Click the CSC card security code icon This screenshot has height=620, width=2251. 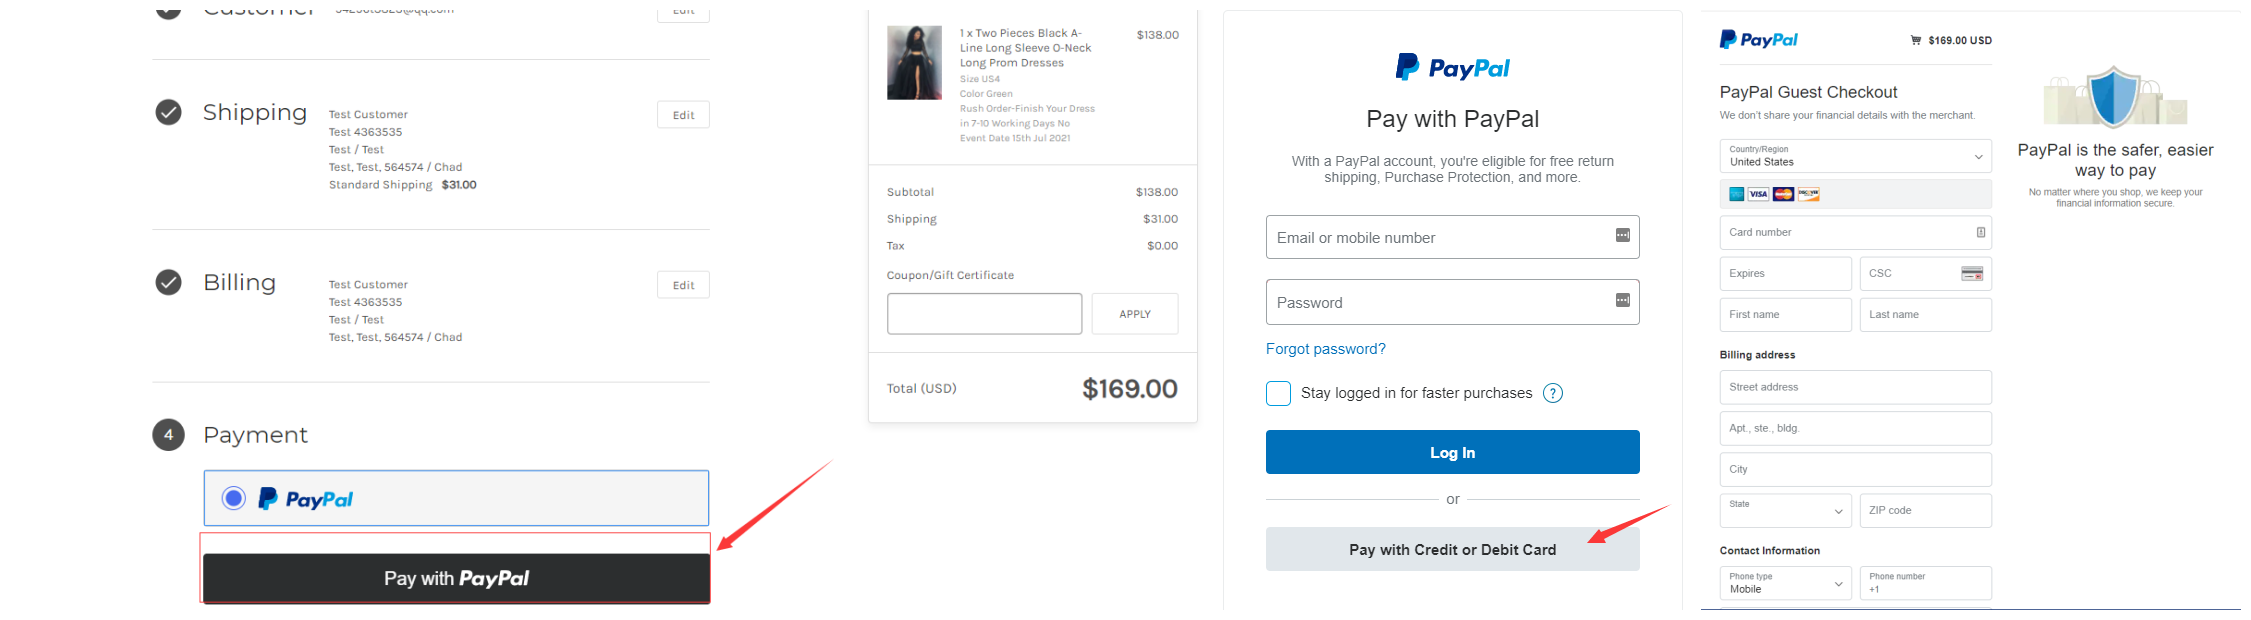(1972, 274)
